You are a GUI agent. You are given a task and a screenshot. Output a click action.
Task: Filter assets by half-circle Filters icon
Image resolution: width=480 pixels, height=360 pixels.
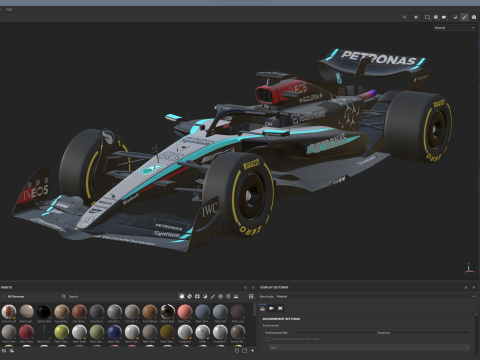(x=205, y=296)
